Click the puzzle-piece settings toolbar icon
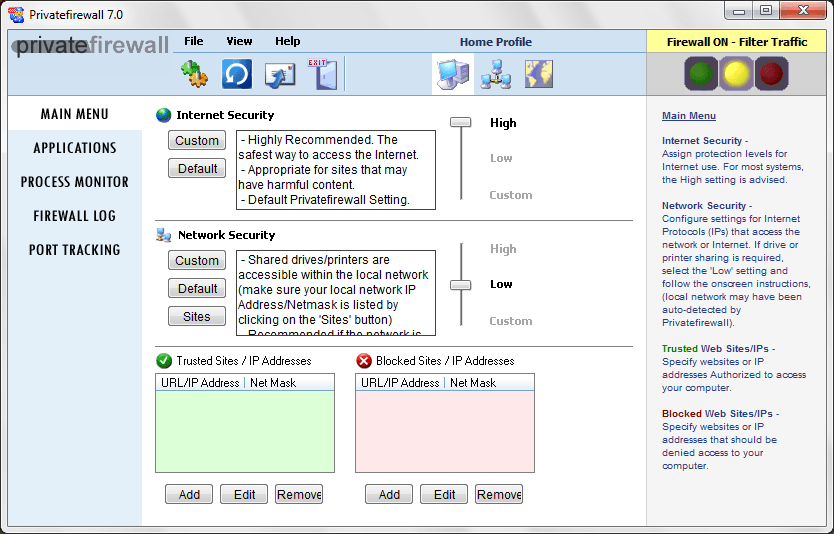834x534 pixels. (194, 74)
